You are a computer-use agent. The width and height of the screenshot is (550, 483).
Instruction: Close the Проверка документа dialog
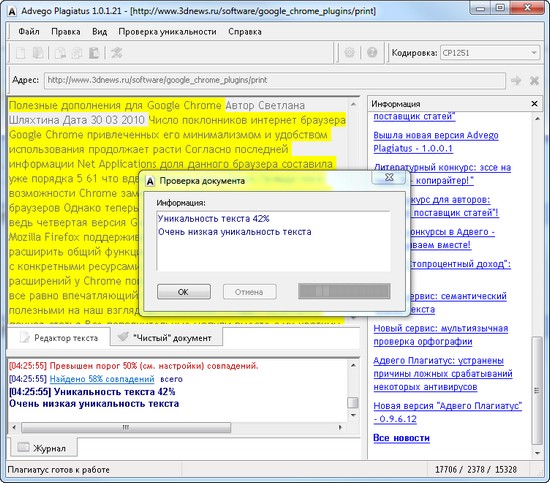(389, 177)
